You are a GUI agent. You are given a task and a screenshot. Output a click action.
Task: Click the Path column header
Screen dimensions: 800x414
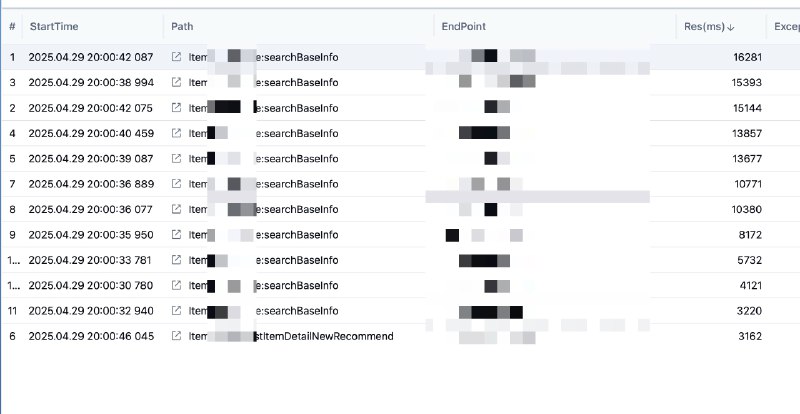(183, 27)
